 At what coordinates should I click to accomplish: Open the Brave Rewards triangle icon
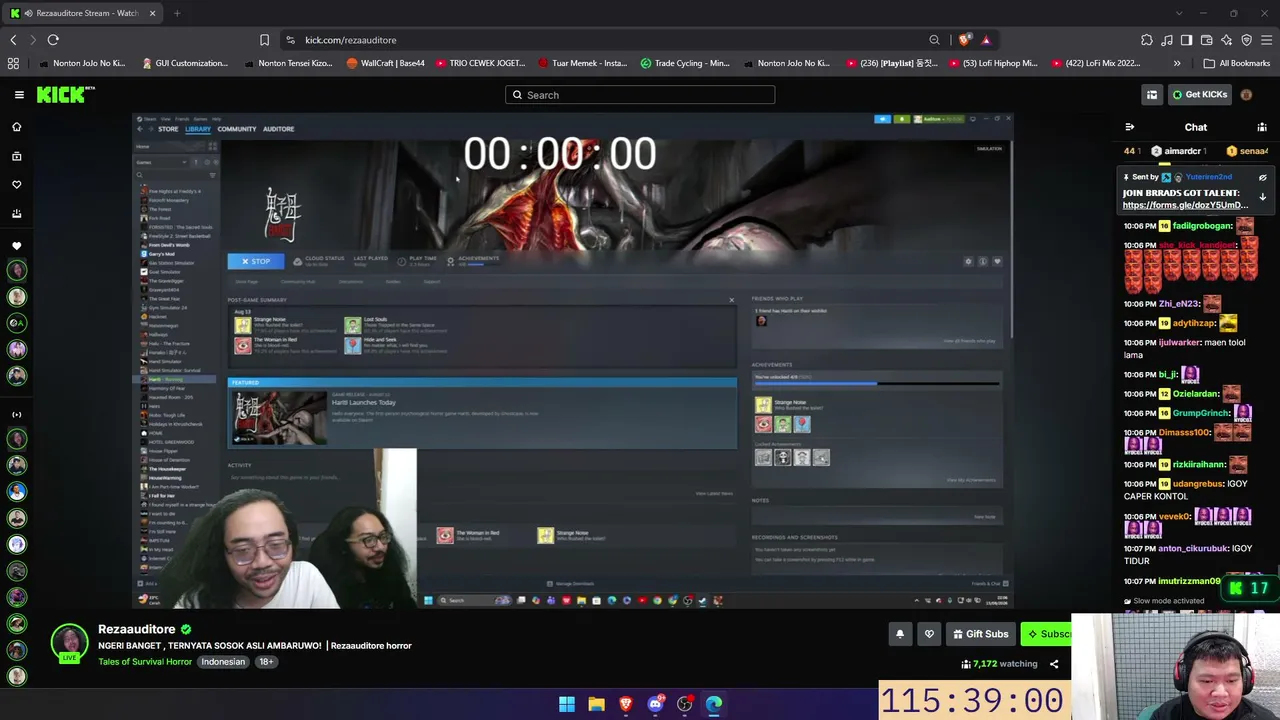986,40
